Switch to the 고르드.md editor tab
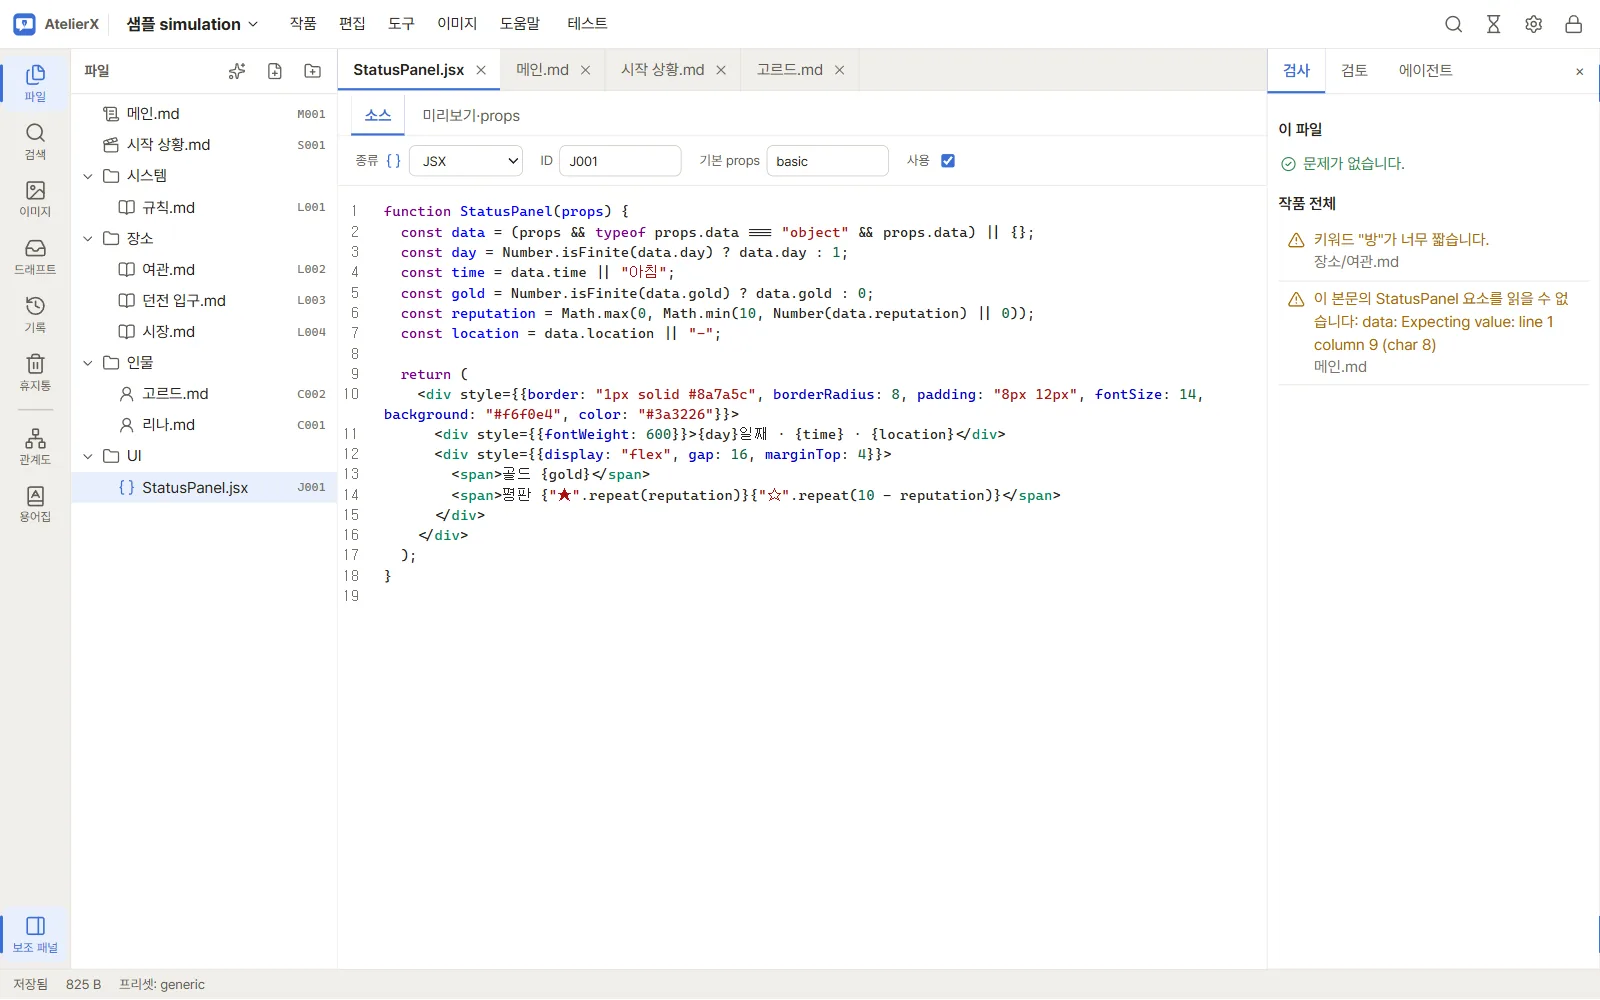The image size is (1600, 1000). [790, 70]
